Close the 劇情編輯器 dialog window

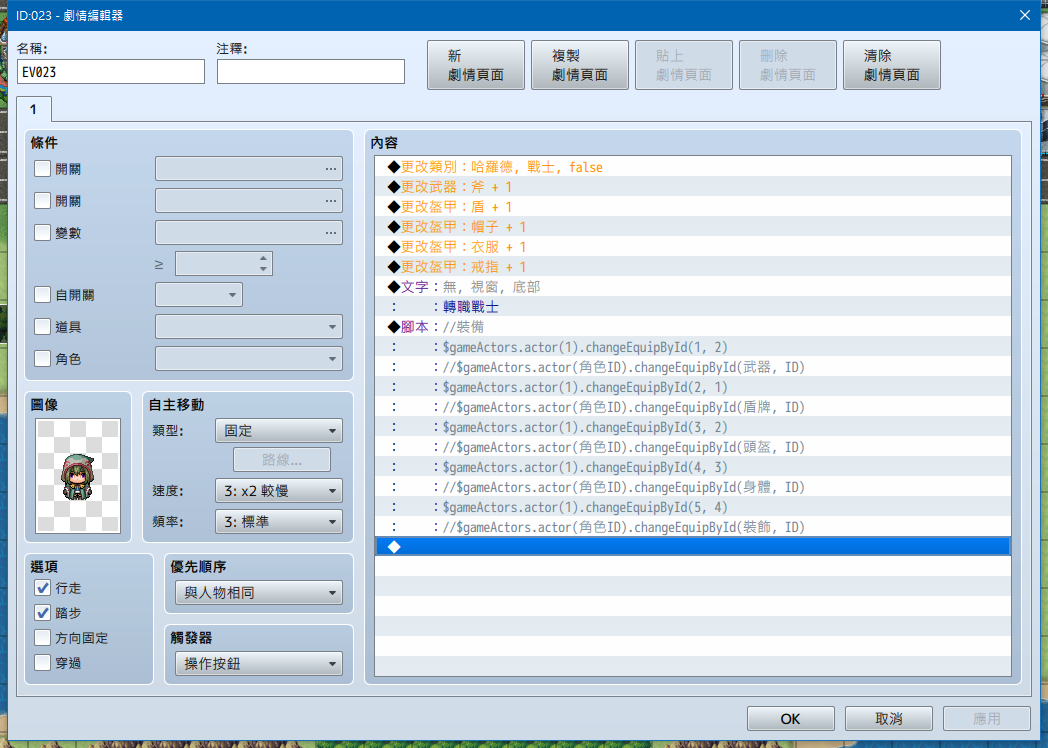(x=1025, y=15)
